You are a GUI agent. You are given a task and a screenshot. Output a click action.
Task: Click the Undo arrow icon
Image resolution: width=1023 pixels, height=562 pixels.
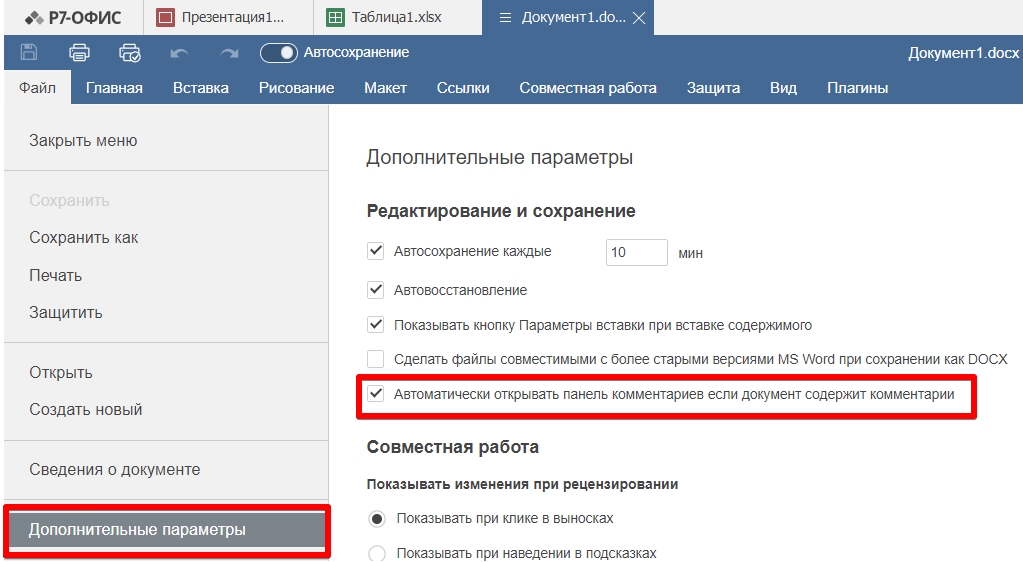[x=180, y=53]
